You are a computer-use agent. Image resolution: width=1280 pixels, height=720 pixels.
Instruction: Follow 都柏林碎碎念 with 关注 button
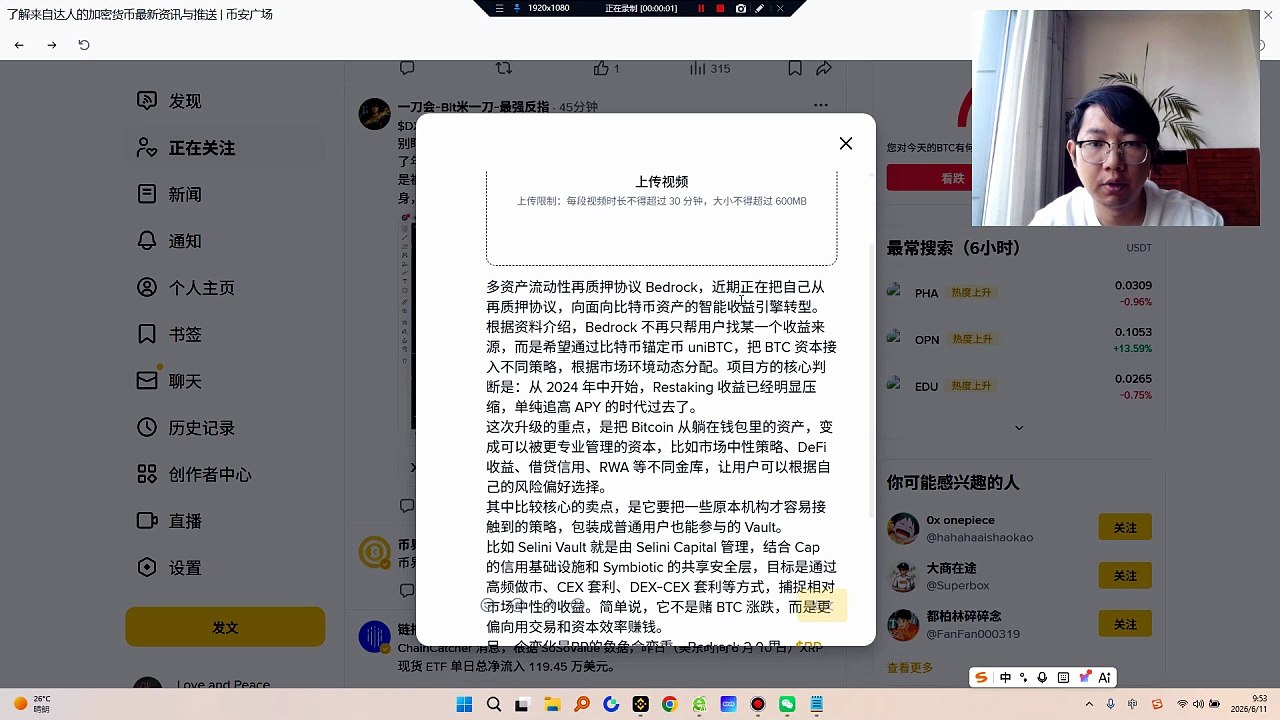(x=1125, y=624)
